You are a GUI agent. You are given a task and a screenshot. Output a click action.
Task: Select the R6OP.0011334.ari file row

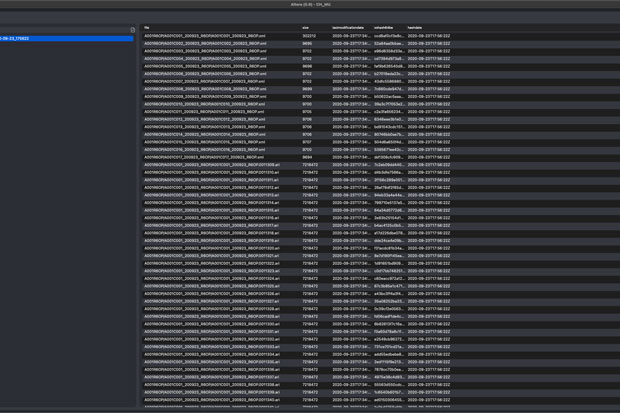pyautogui.click(x=381, y=354)
